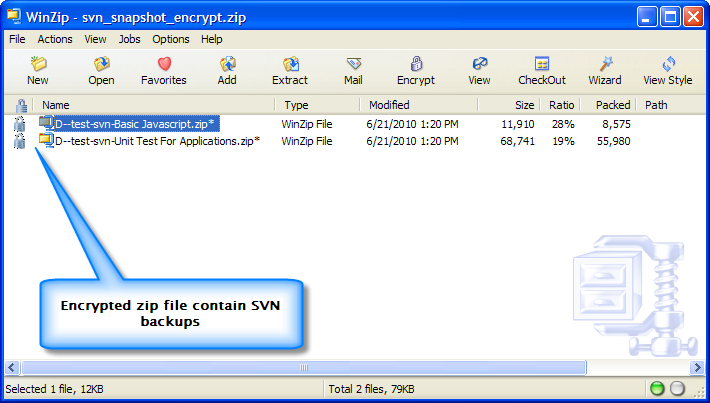Click ratio value 28%

coord(563,124)
